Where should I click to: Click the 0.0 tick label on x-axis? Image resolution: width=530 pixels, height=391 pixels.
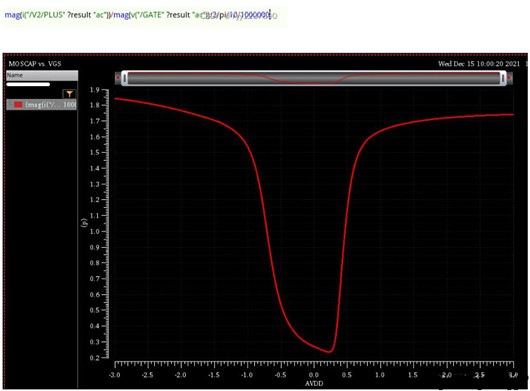(313, 375)
